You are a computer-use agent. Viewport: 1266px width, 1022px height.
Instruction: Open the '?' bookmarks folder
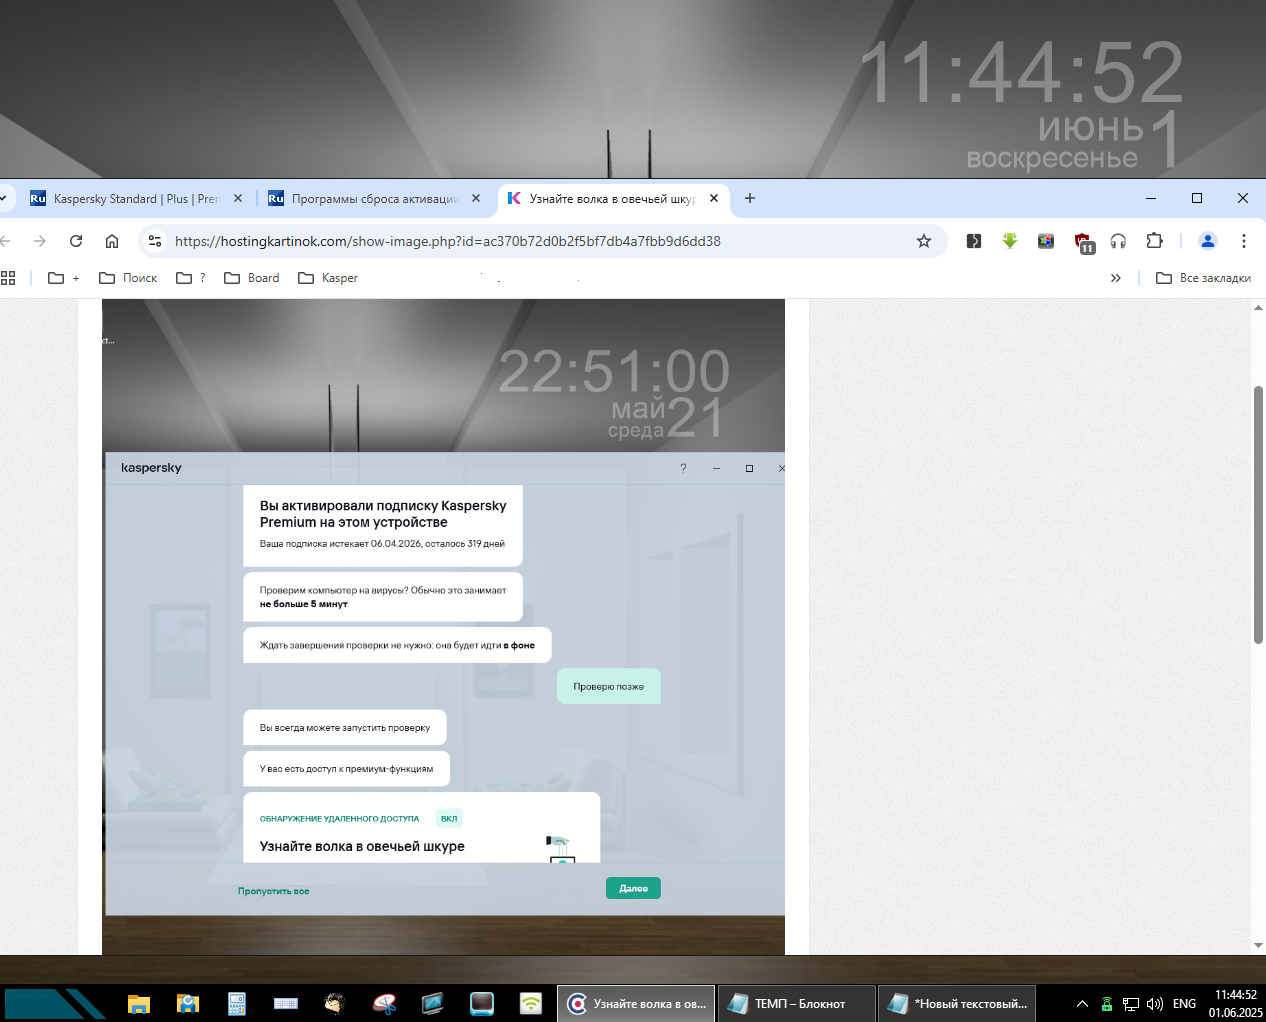click(x=191, y=278)
